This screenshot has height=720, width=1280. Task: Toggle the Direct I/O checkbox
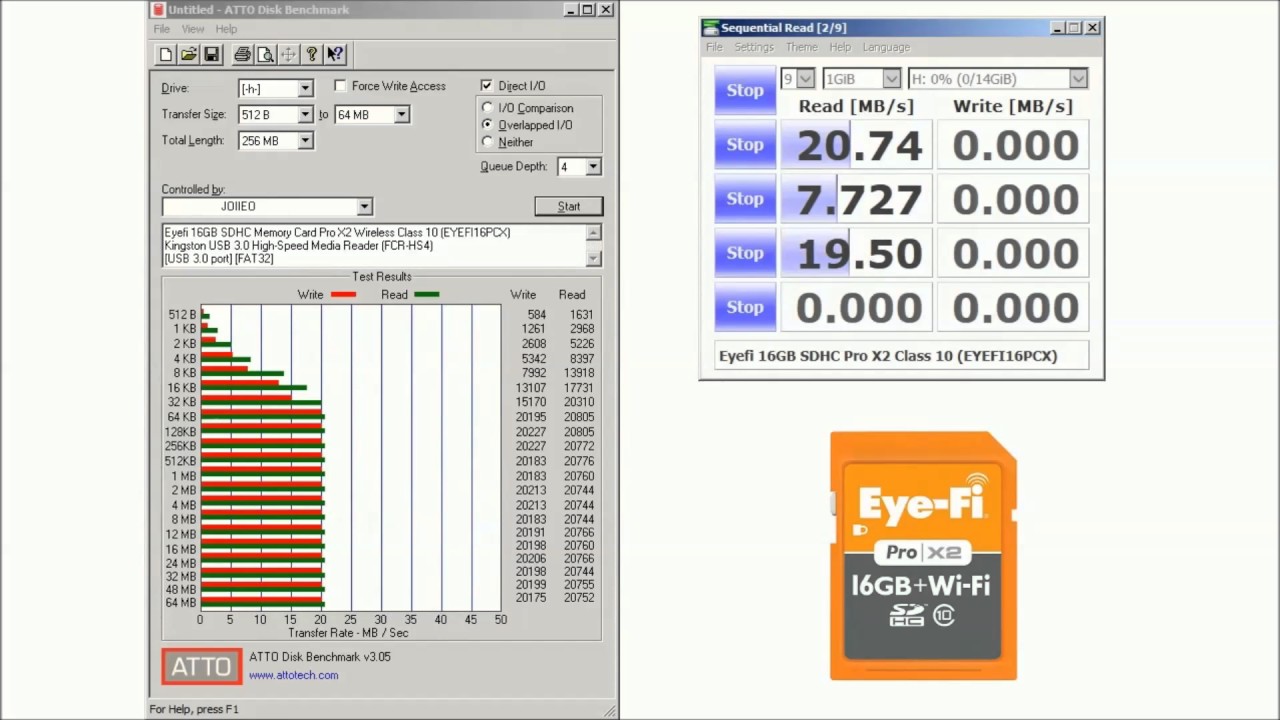(486, 86)
